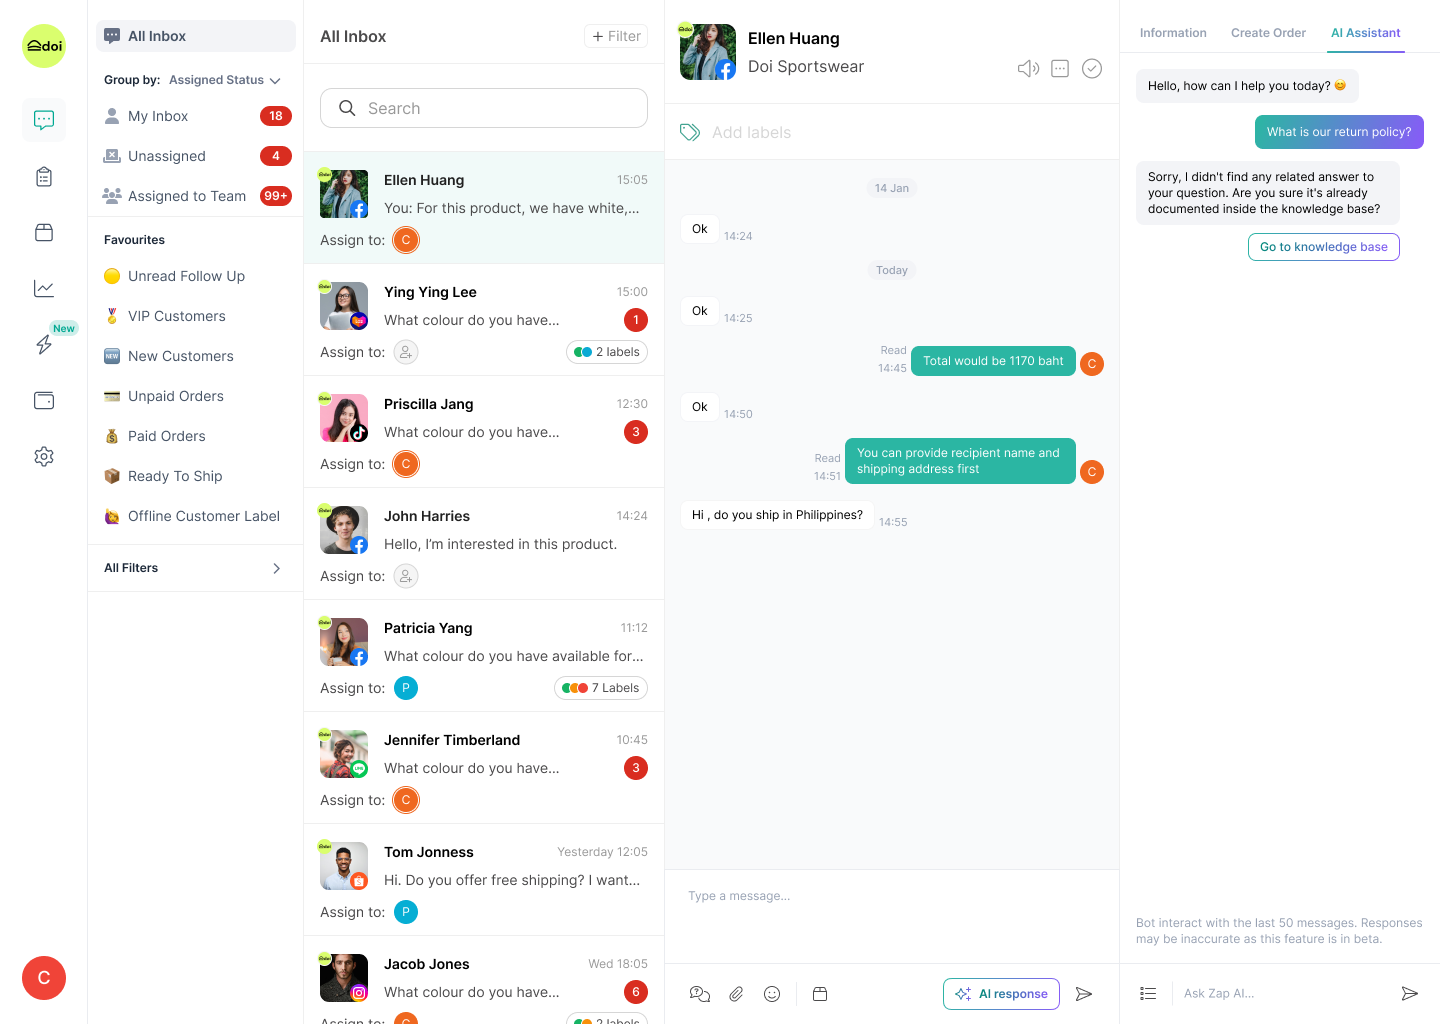The image size is (1440, 1024).
Task: Open the New automation lightning icon
Action: 44,344
